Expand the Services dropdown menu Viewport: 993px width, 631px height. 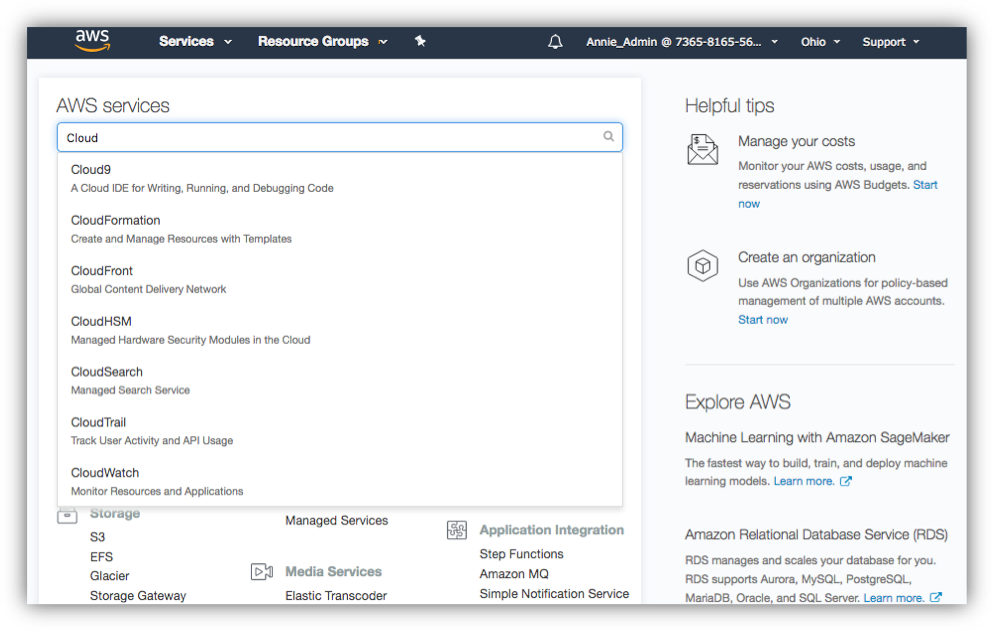click(195, 41)
